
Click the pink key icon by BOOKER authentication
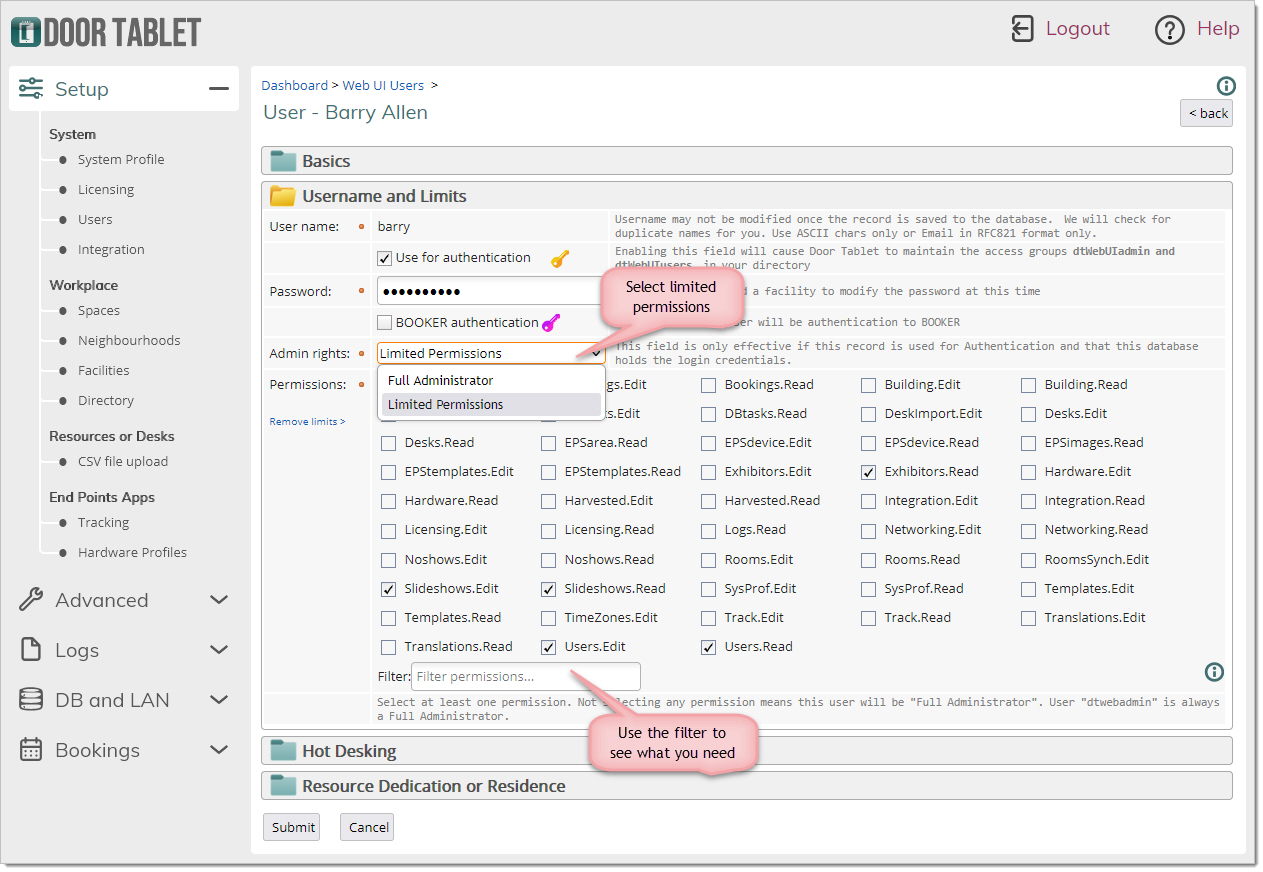(551, 323)
